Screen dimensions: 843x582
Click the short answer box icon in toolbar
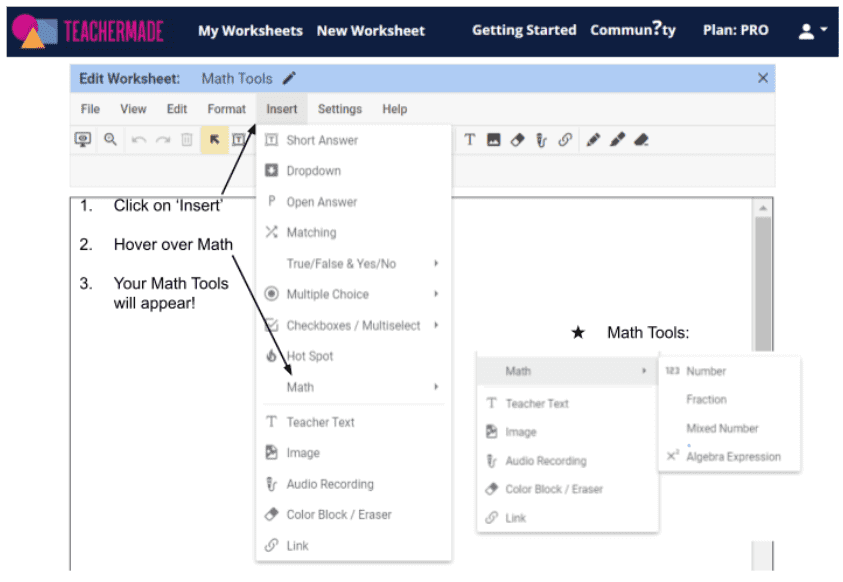(238, 140)
